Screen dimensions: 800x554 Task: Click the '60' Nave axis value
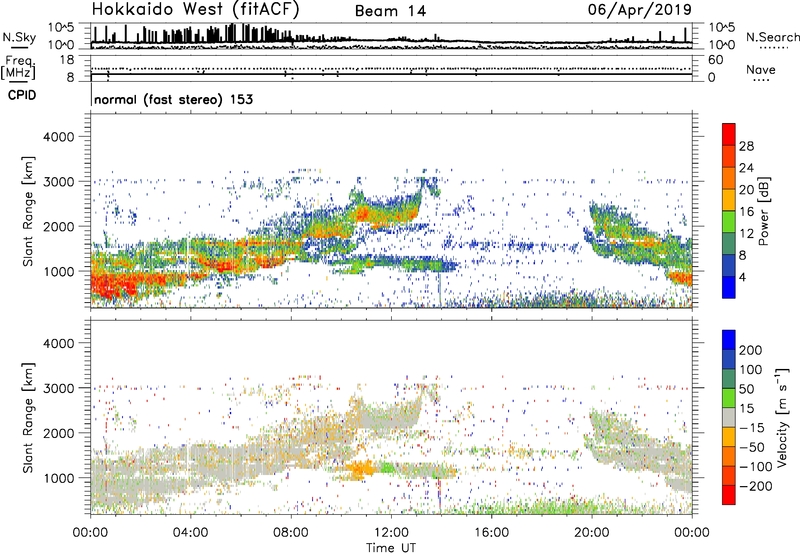point(716,60)
